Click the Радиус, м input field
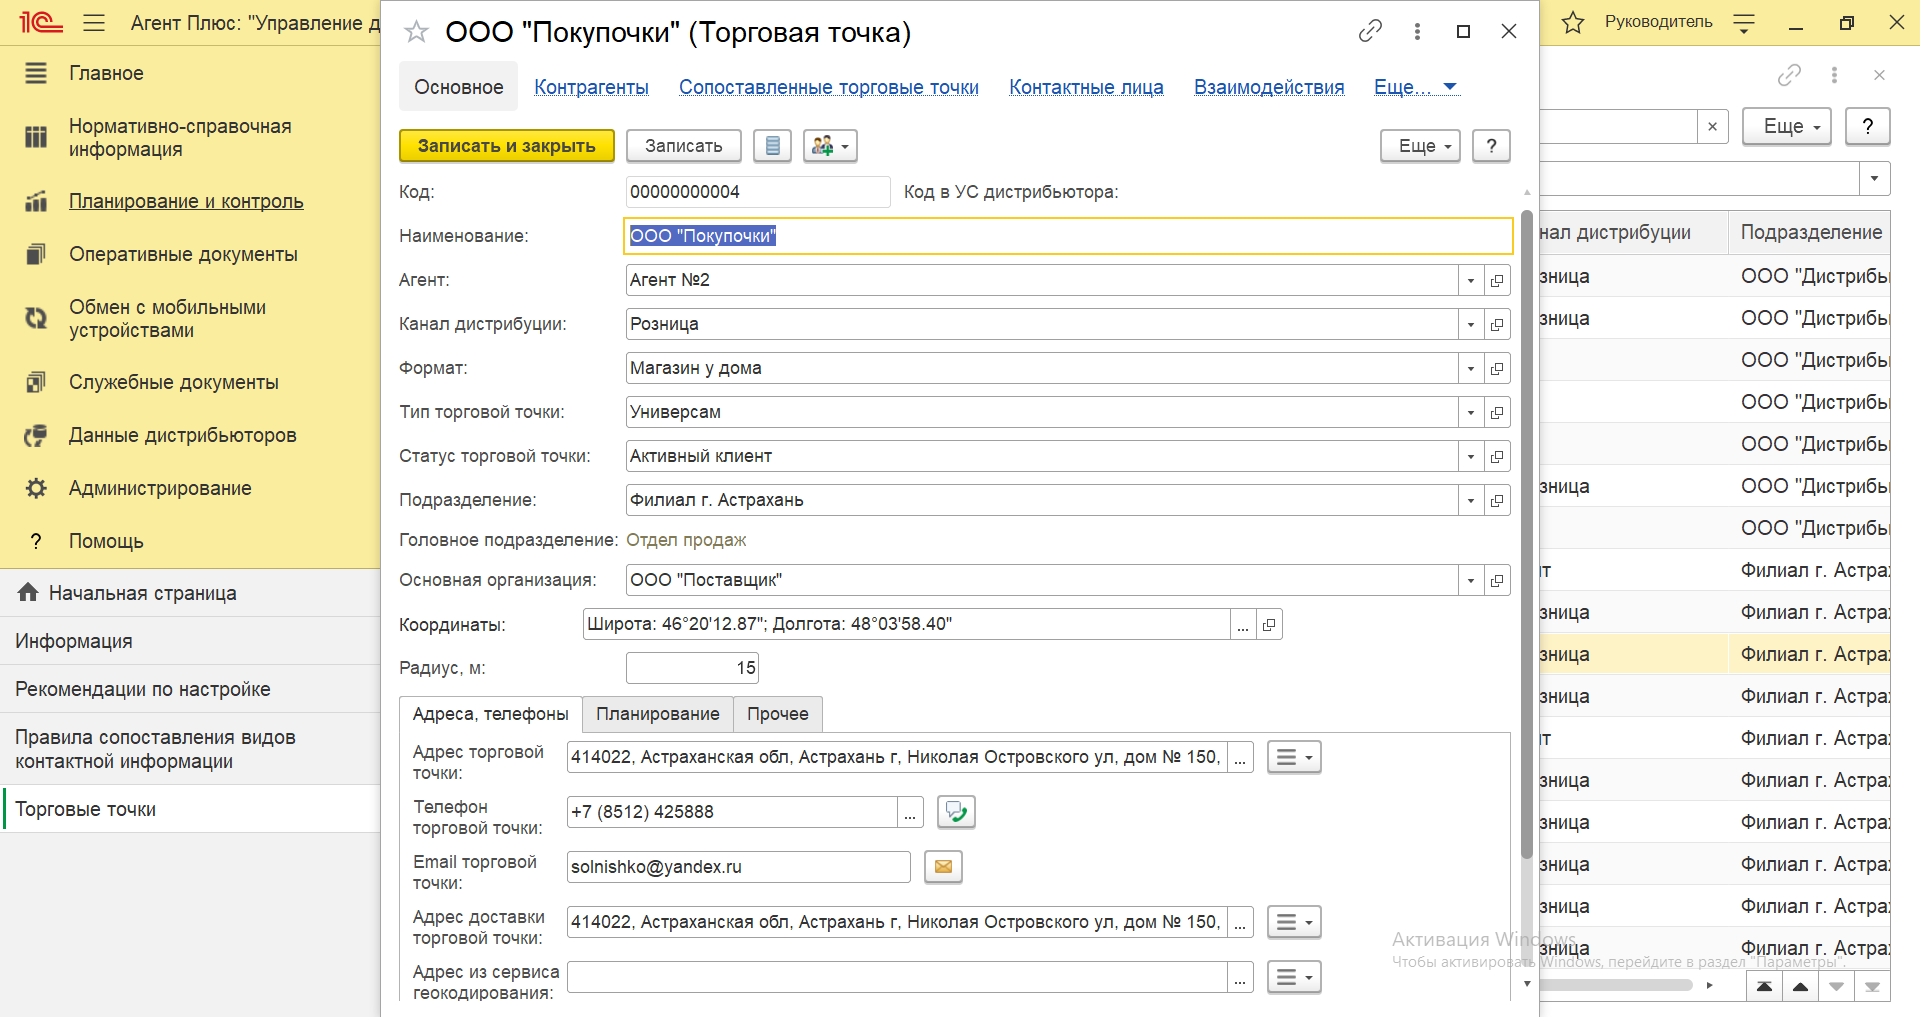The width and height of the screenshot is (1920, 1017). pyautogui.click(x=692, y=668)
